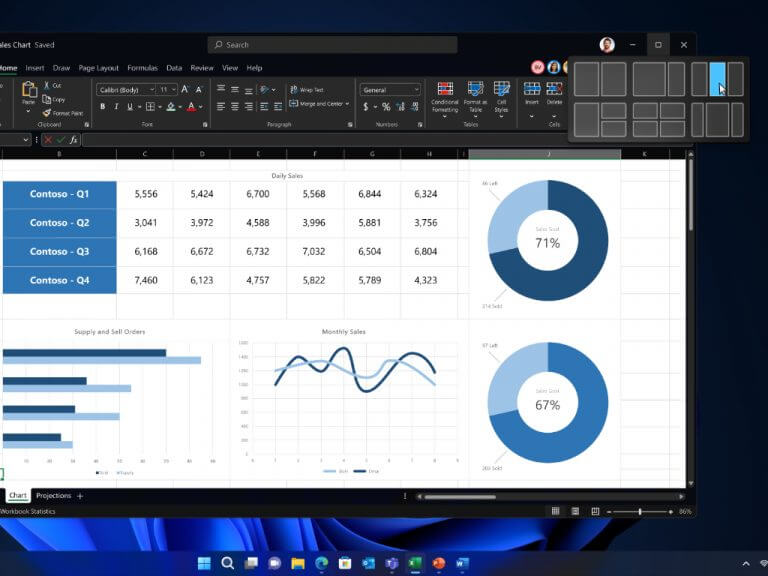Toggle italic formatting
Screen dimensions: 768x576
click(x=116, y=106)
